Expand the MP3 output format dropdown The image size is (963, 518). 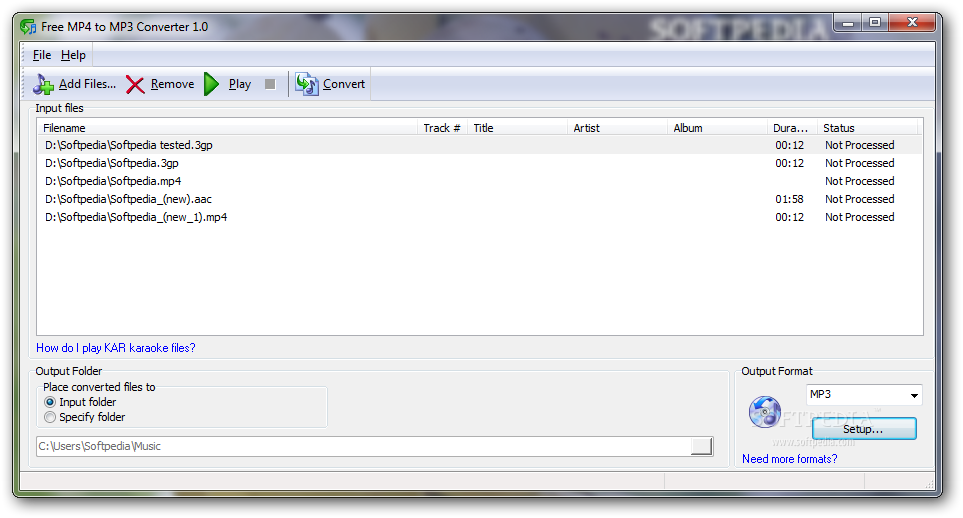(x=914, y=395)
